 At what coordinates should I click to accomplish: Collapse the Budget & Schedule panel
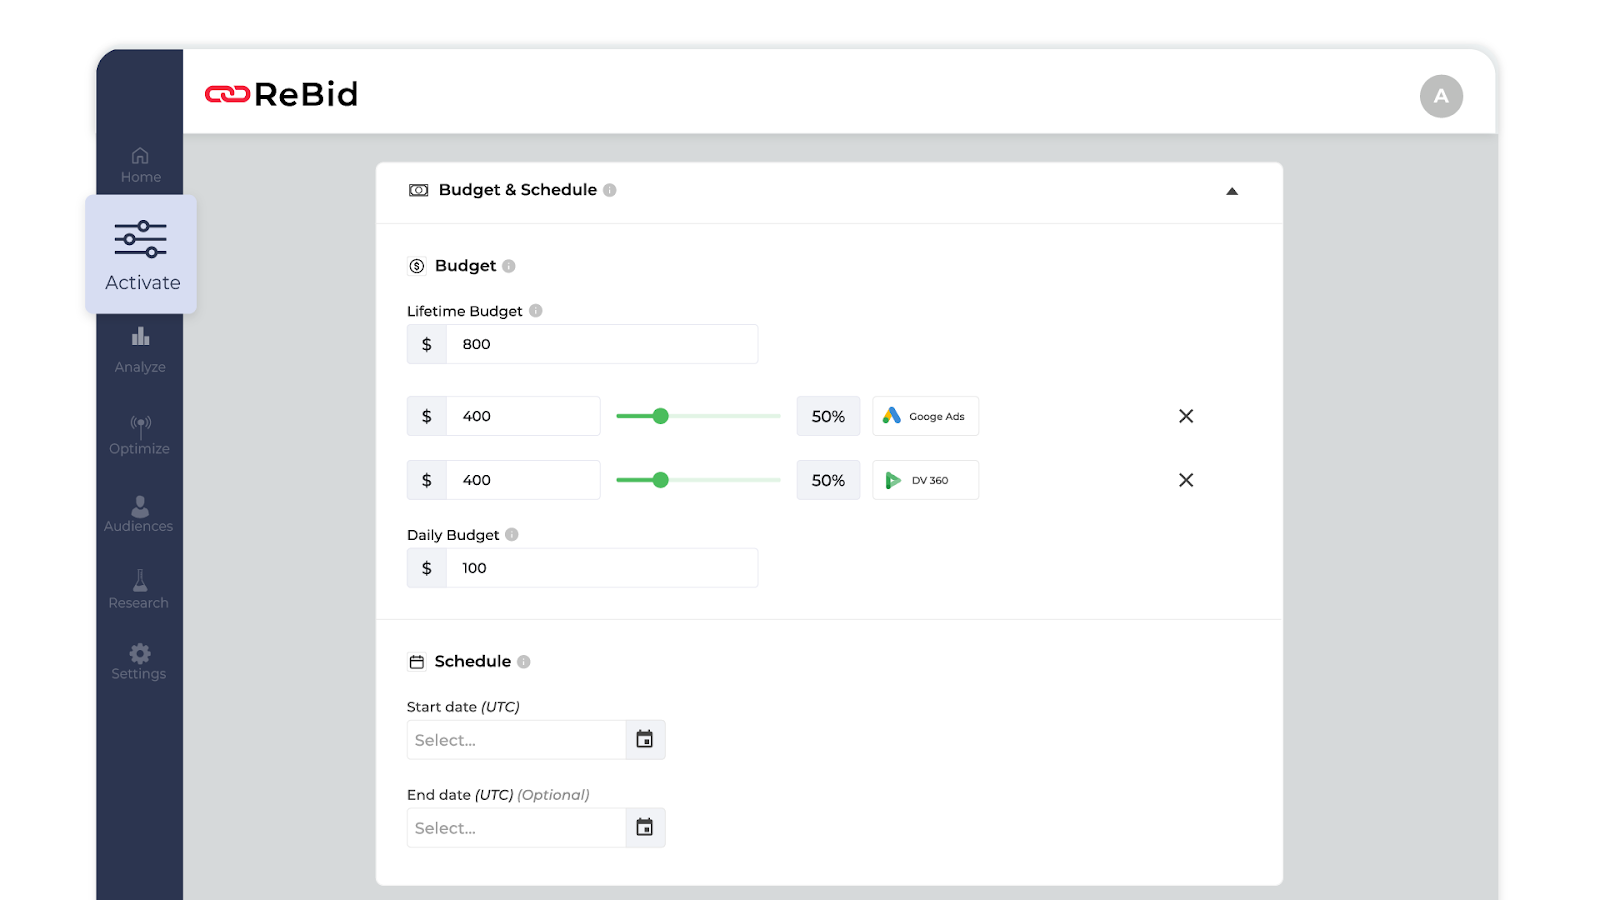[1232, 191]
